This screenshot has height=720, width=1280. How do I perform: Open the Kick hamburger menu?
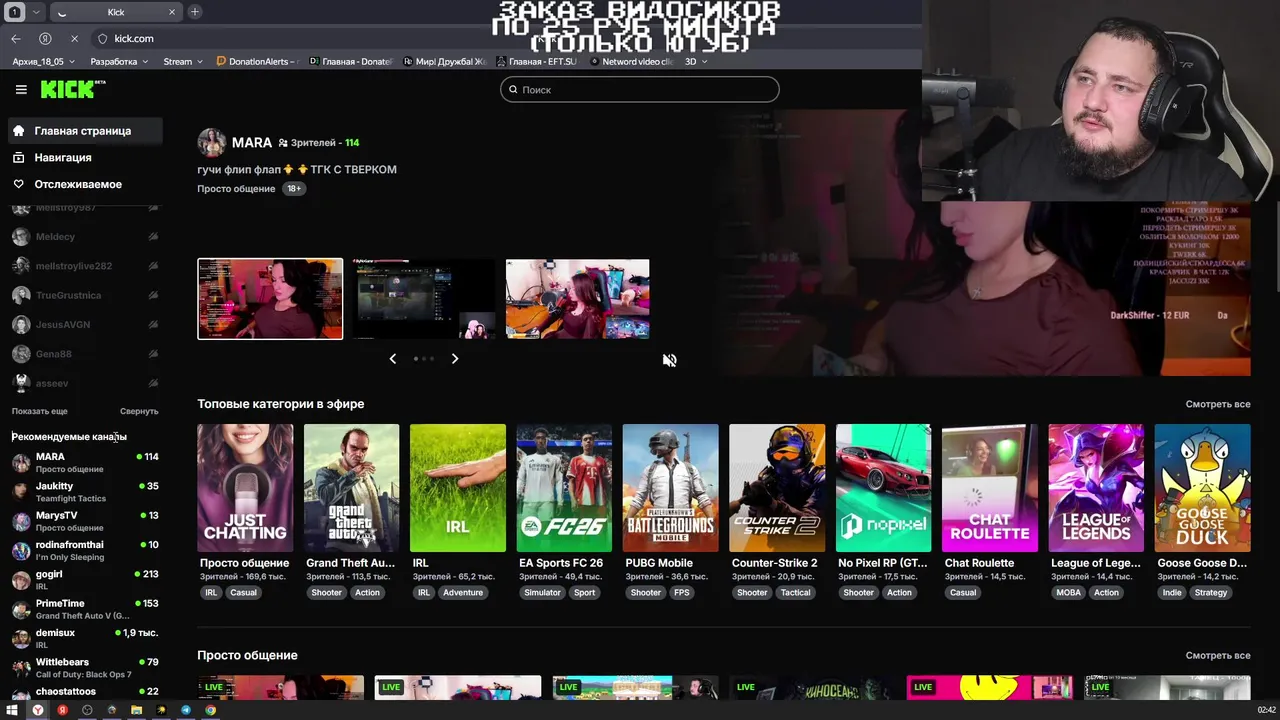(x=21, y=89)
